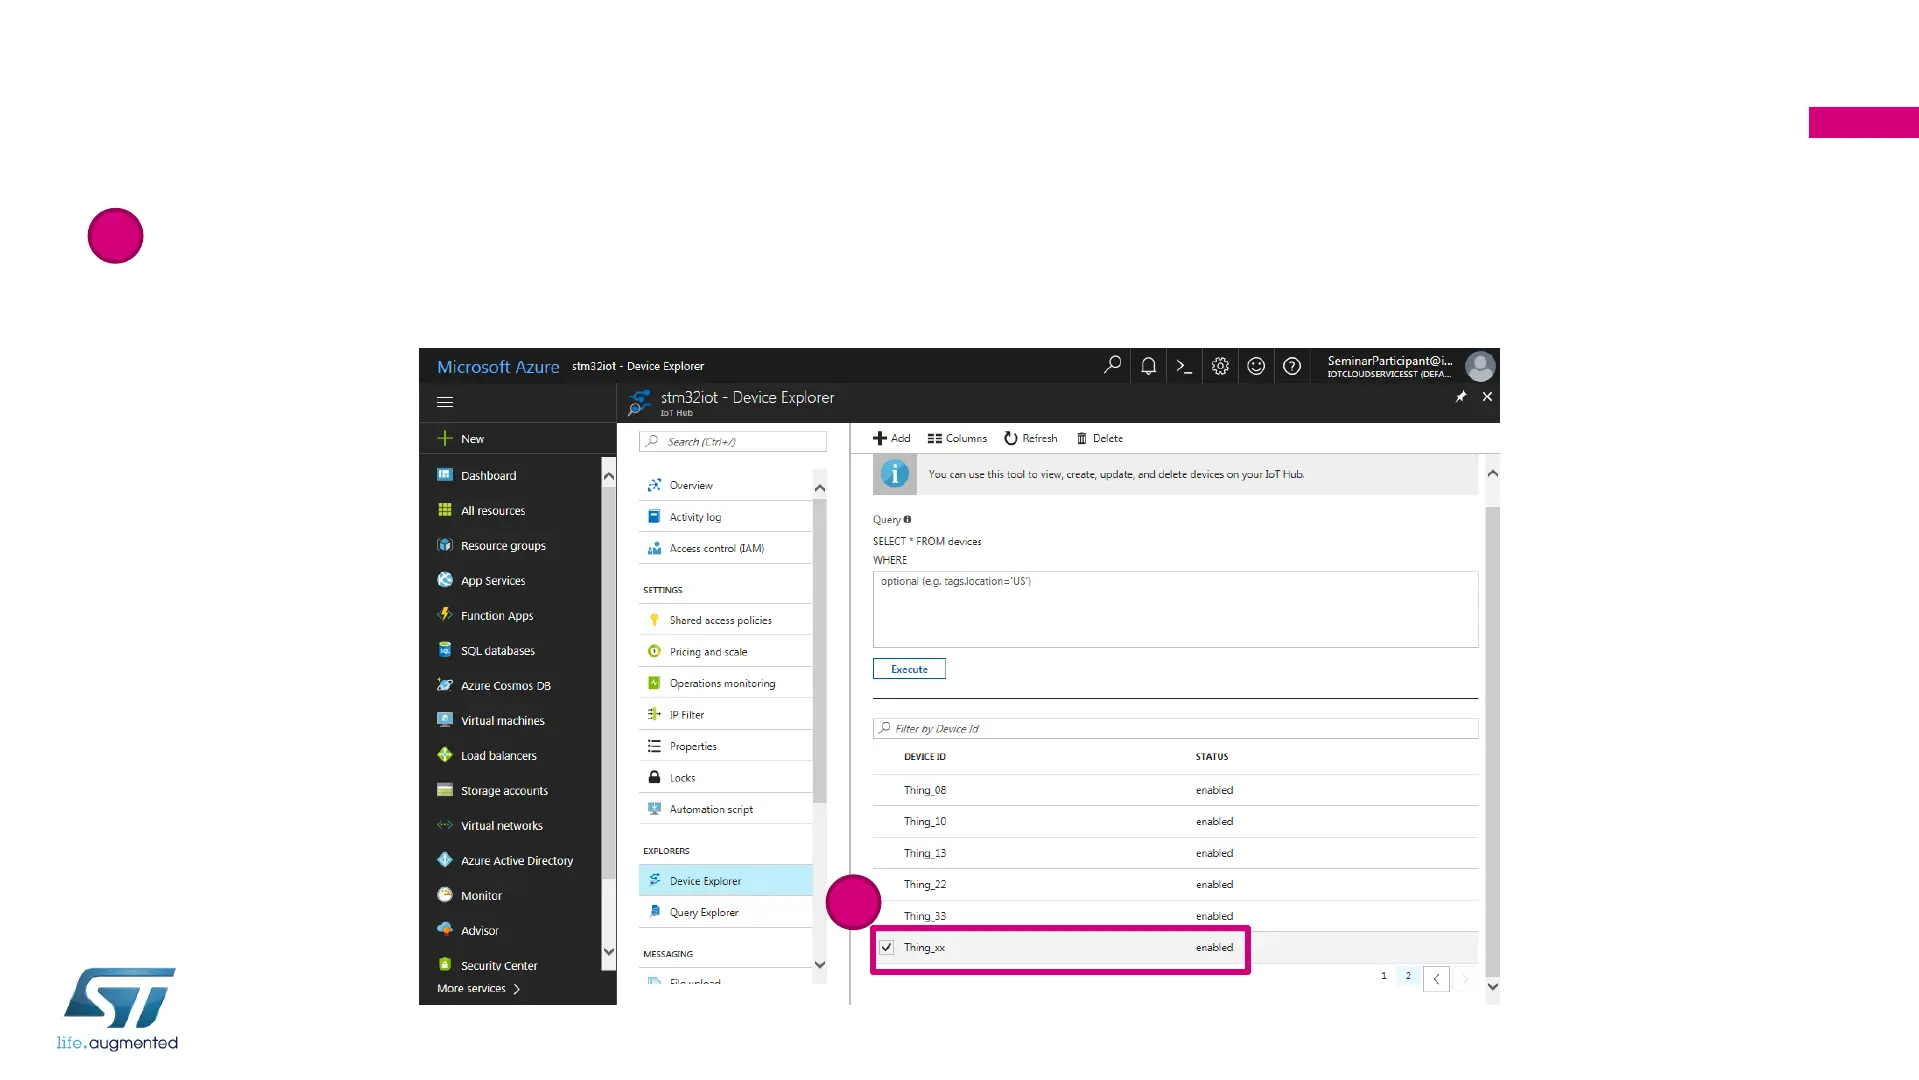The width and height of the screenshot is (1919, 1080).
Task: Launch Cloud Shell from the top bar
Action: (1184, 366)
